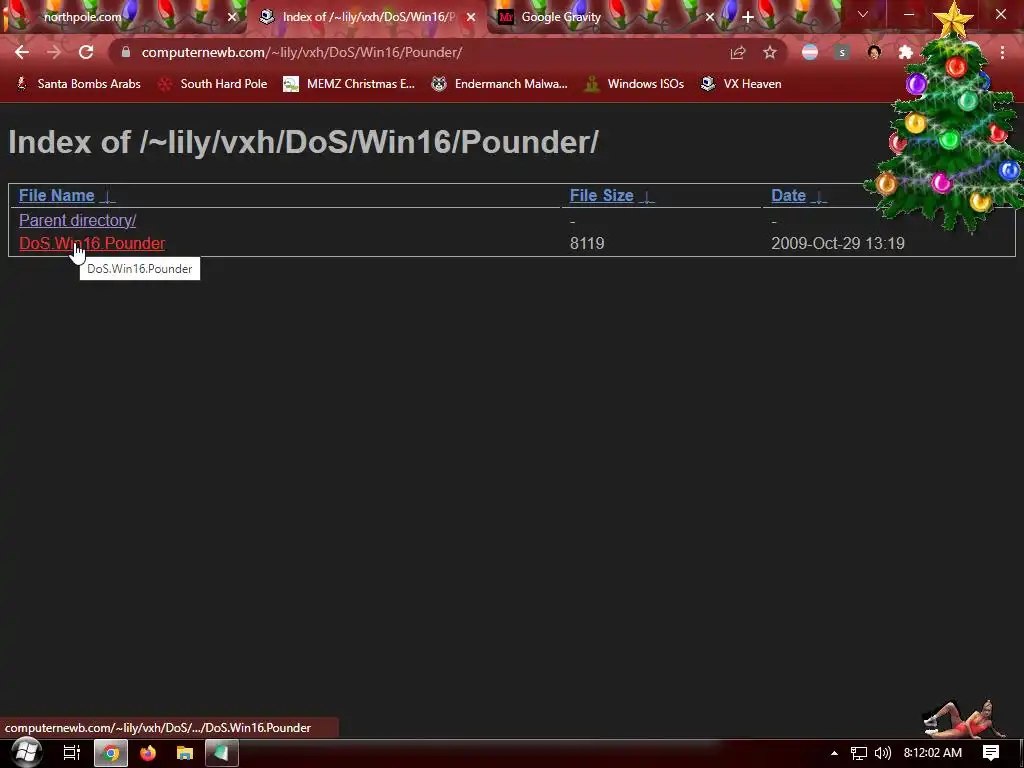This screenshot has height=768, width=1024.
Task: Open the tab search chevron
Action: pyautogui.click(x=863, y=14)
